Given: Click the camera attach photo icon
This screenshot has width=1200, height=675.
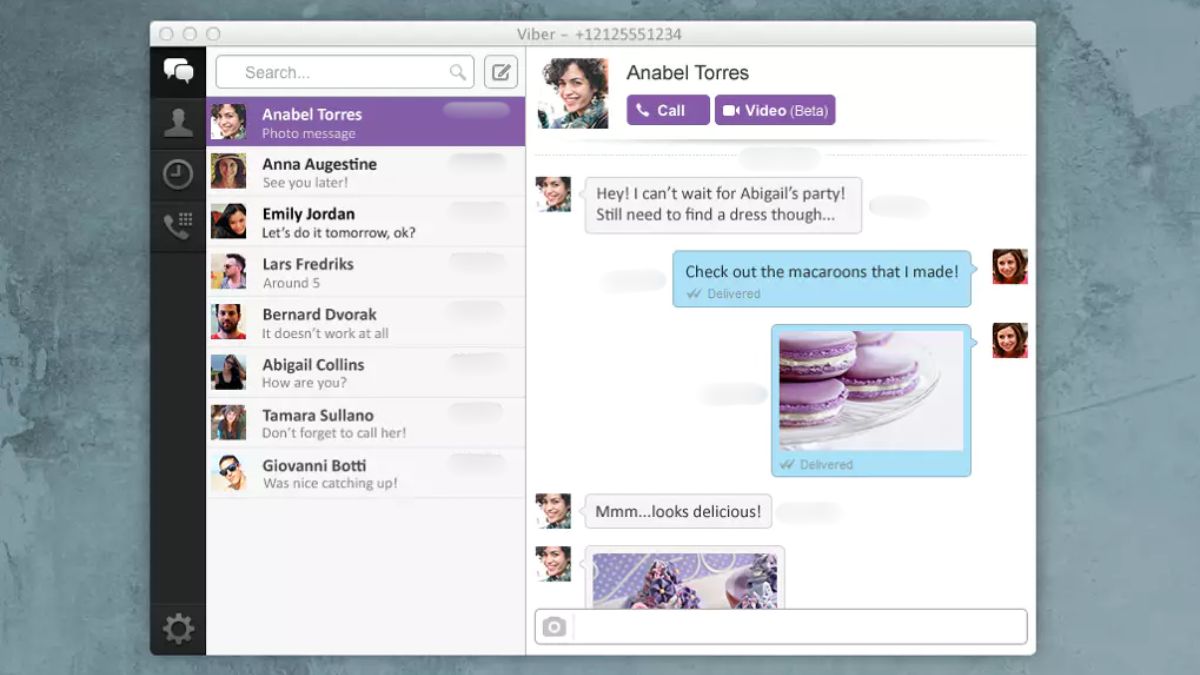Looking at the screenshot, I should point(554,627).
